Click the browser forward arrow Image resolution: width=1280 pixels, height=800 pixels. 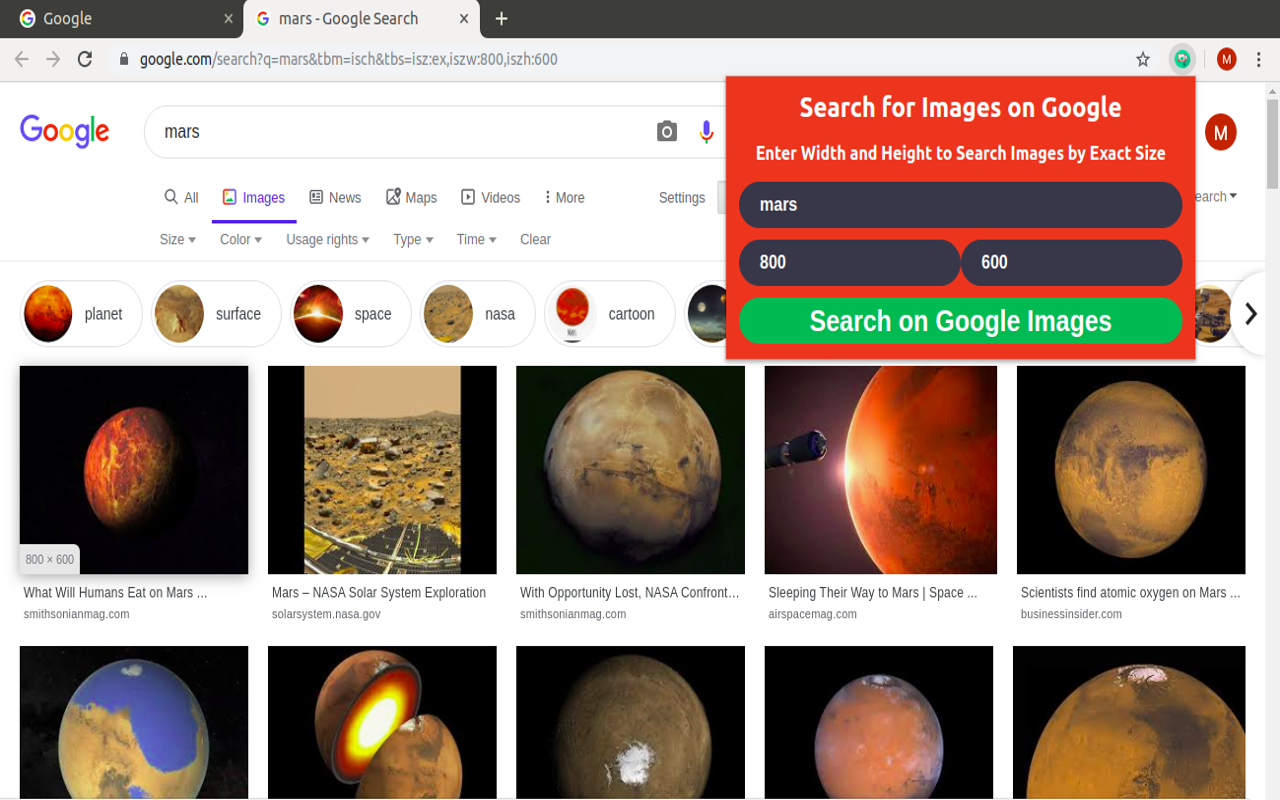point(53,59)
